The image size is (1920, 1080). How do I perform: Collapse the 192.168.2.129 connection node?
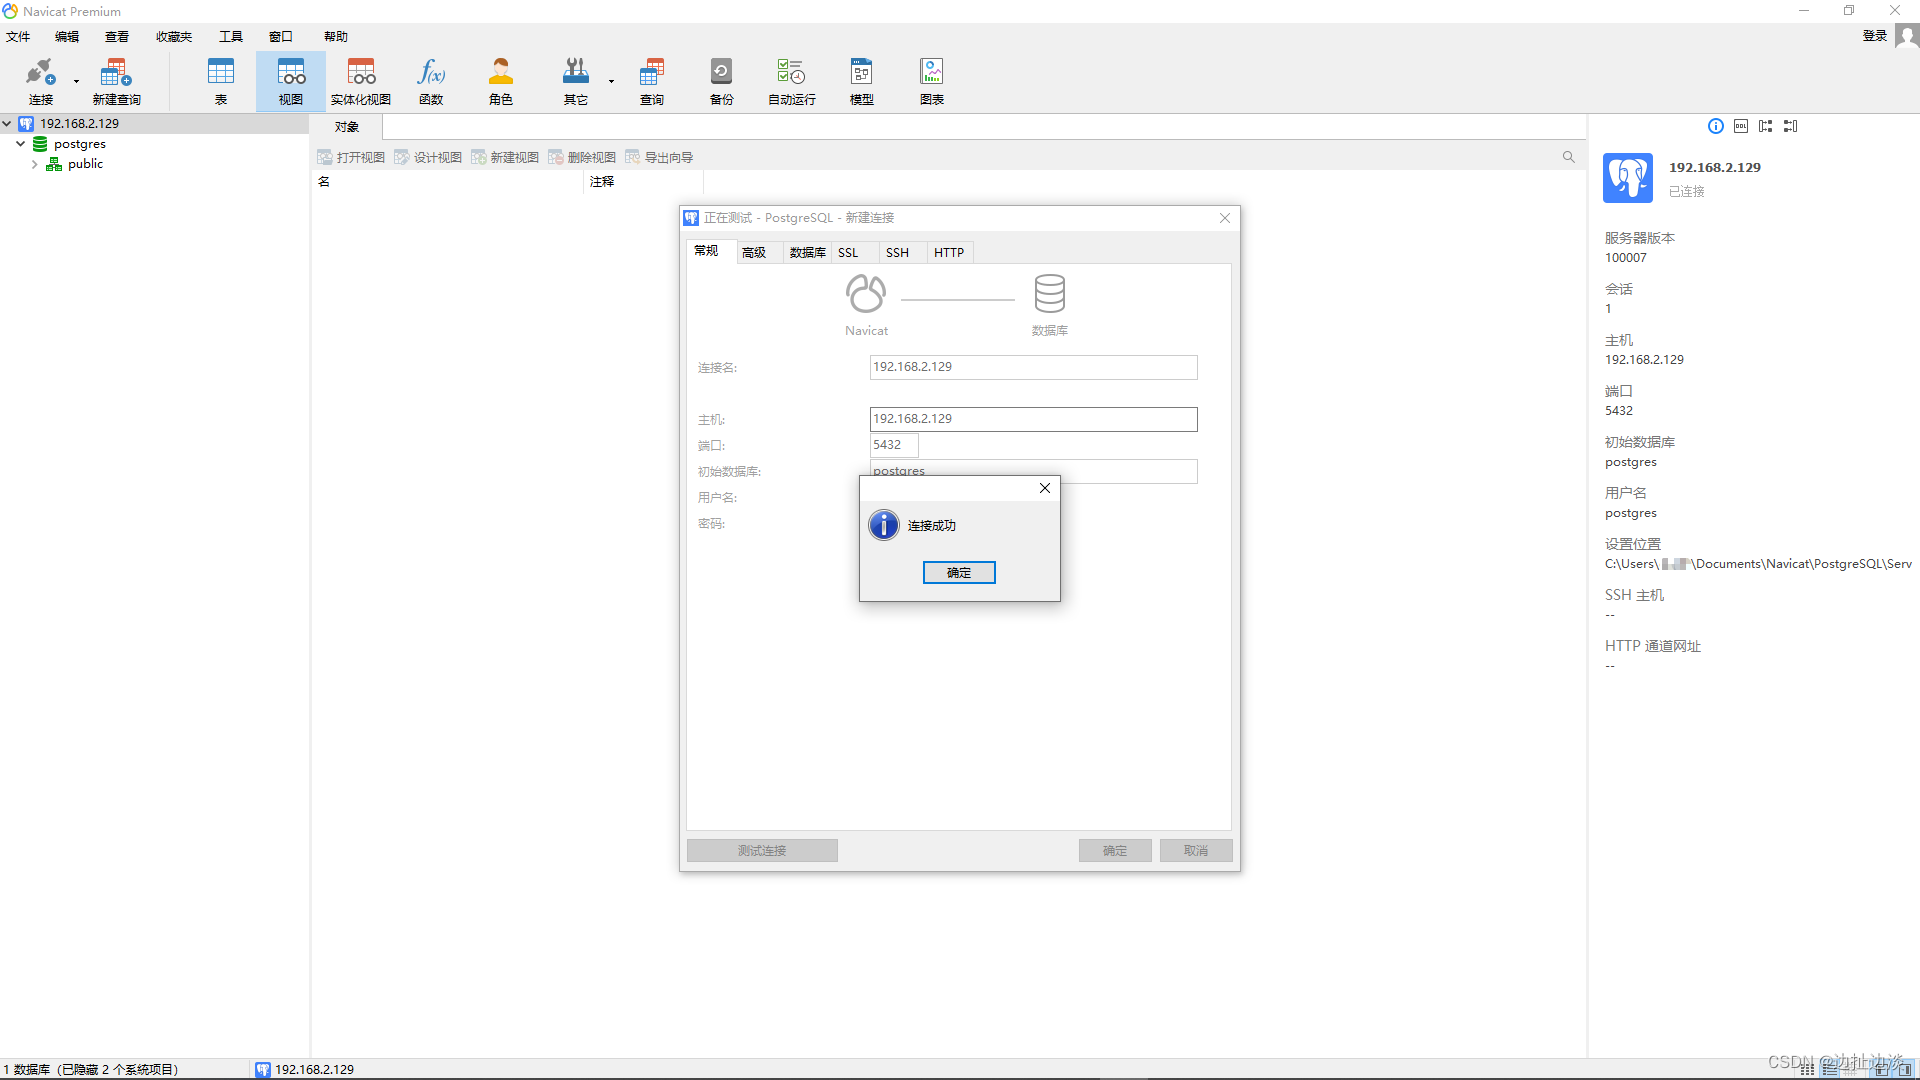[x=7, y=124]
